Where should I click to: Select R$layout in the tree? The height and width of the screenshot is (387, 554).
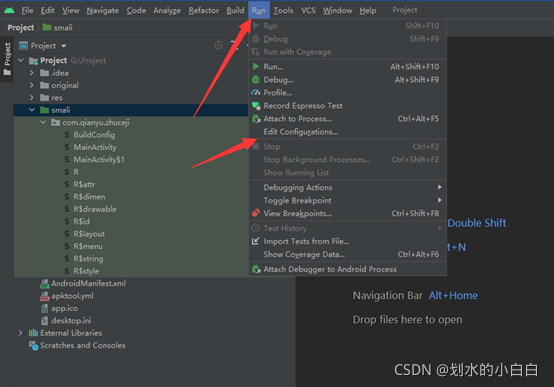pos(89,234)
